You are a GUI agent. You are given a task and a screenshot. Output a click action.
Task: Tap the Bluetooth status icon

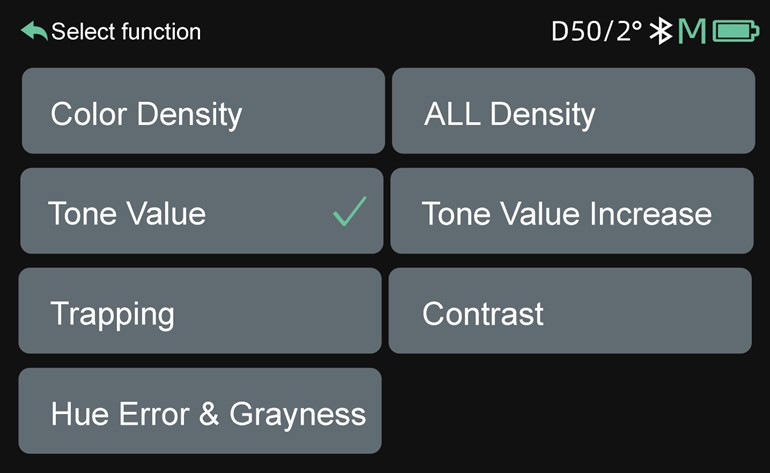click(660, 31)
